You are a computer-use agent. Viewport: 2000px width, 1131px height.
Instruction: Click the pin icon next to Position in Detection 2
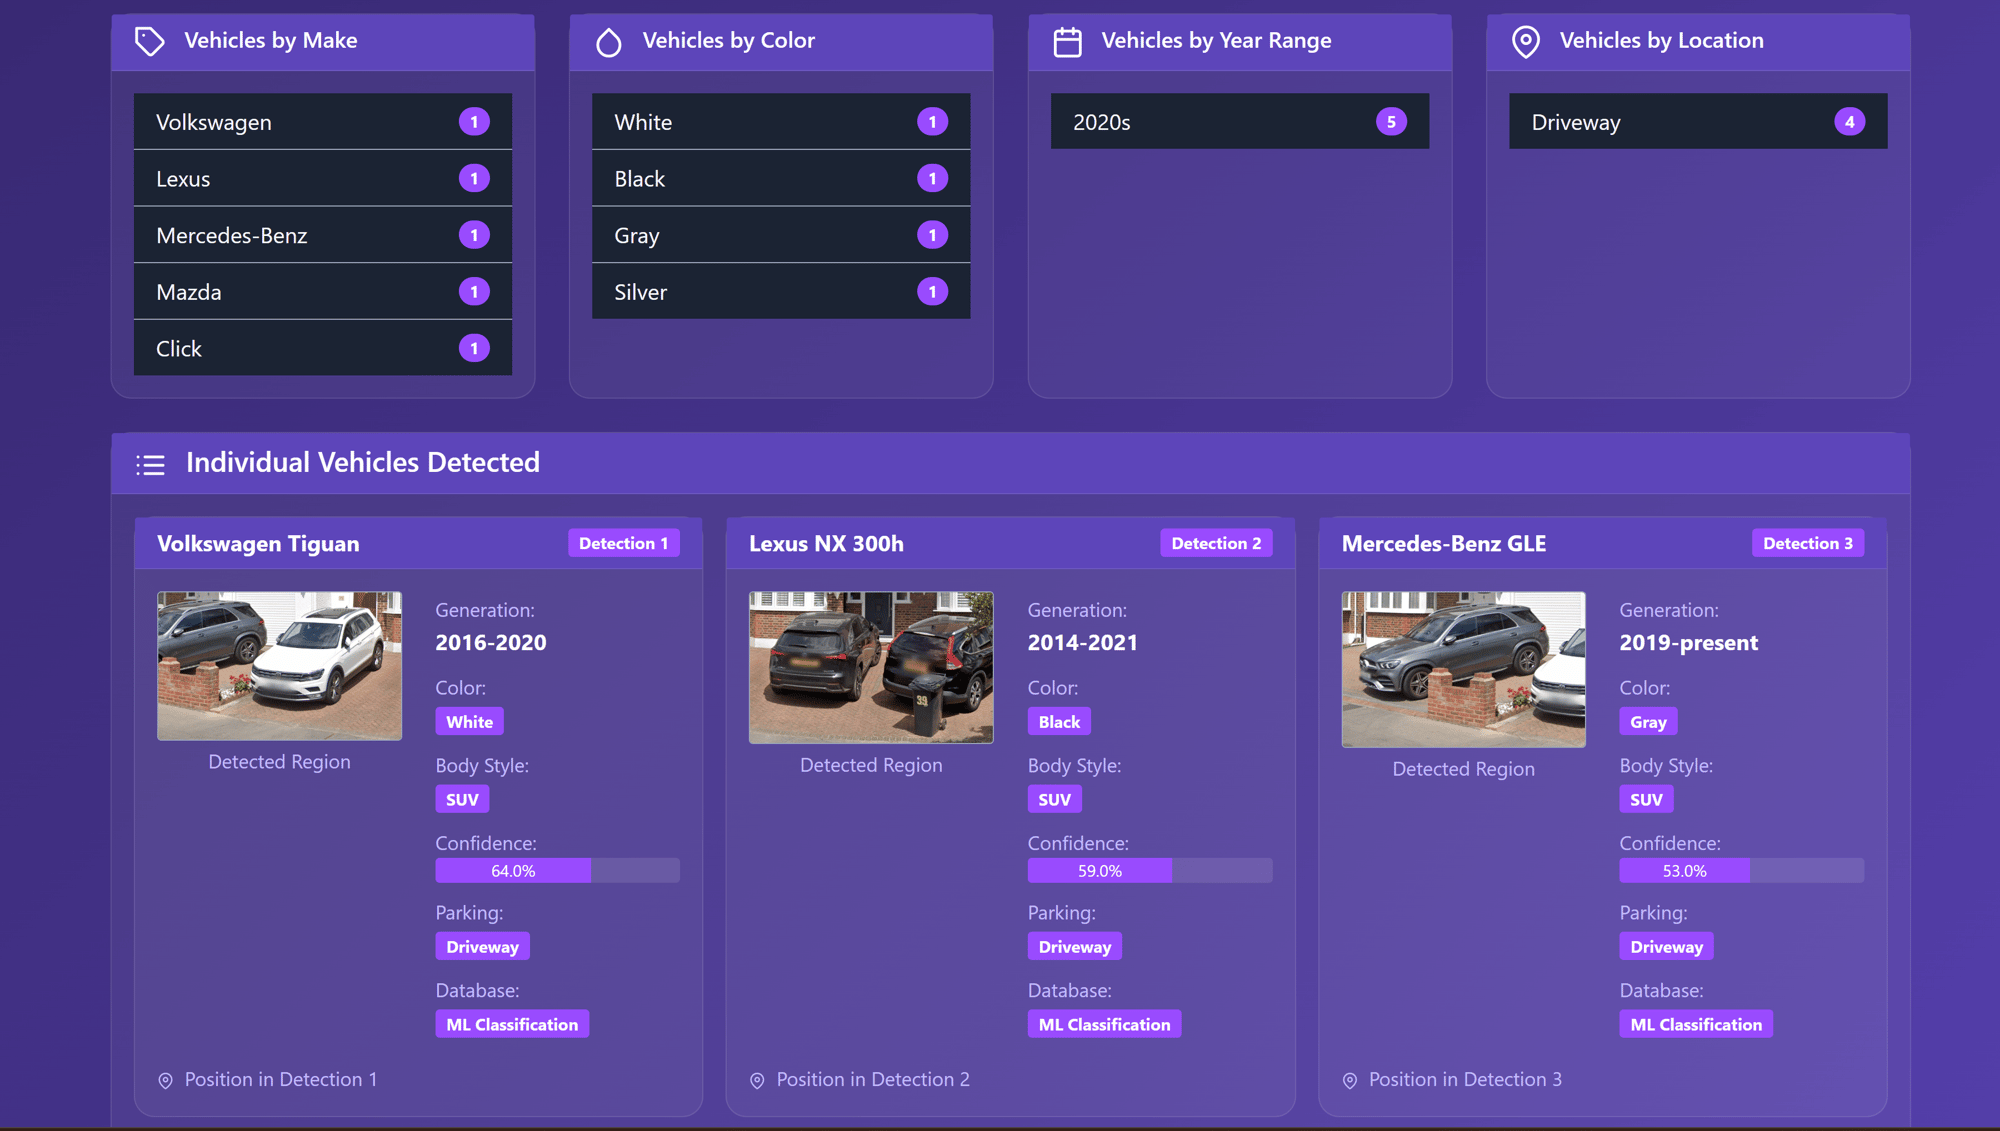(757, 1080)
